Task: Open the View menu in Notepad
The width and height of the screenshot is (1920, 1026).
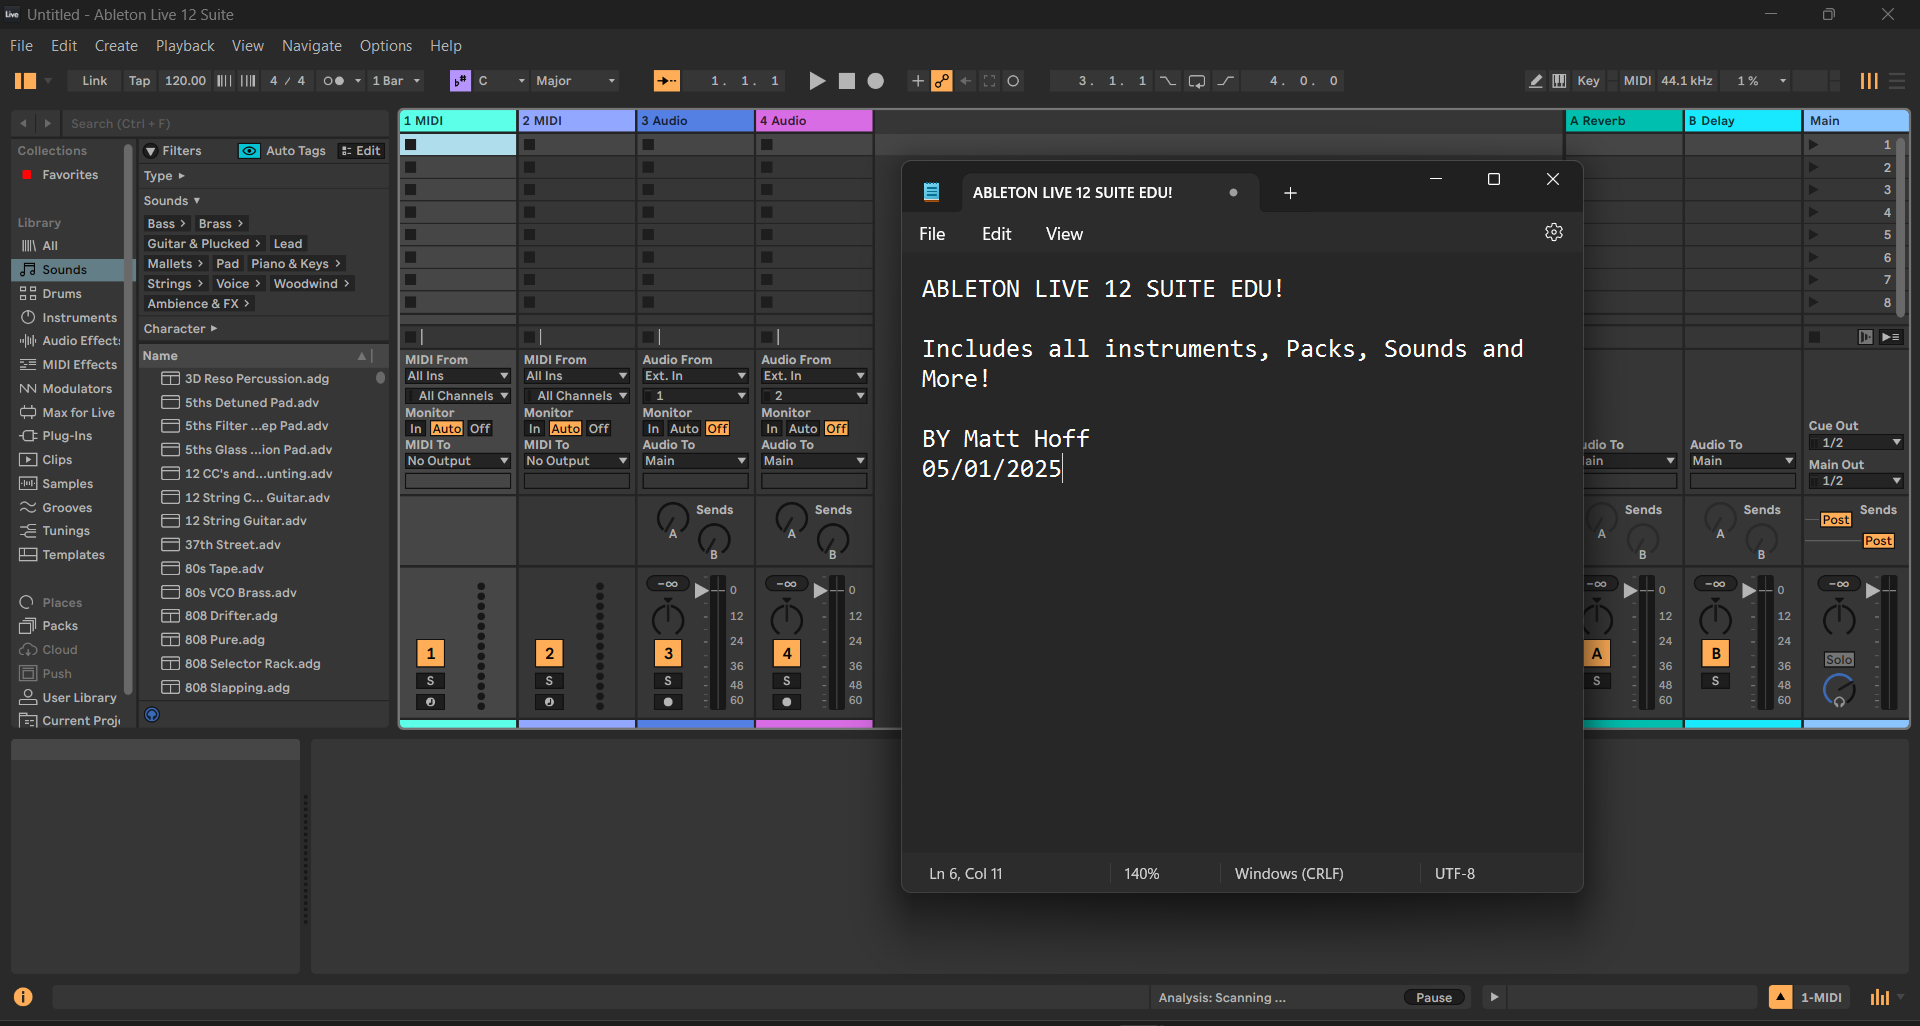Action: click(1064, 234)
